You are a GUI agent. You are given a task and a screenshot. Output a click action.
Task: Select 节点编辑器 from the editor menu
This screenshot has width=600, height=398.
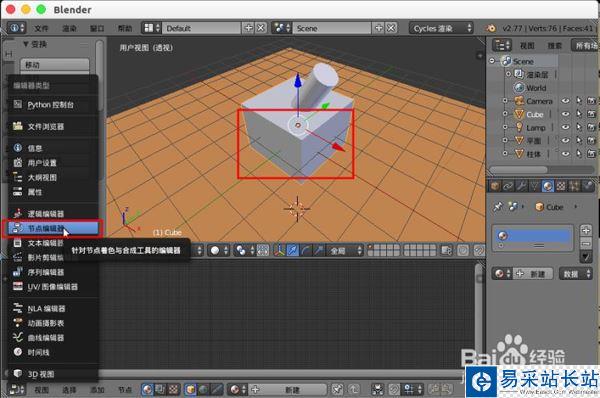pos(53,228)
